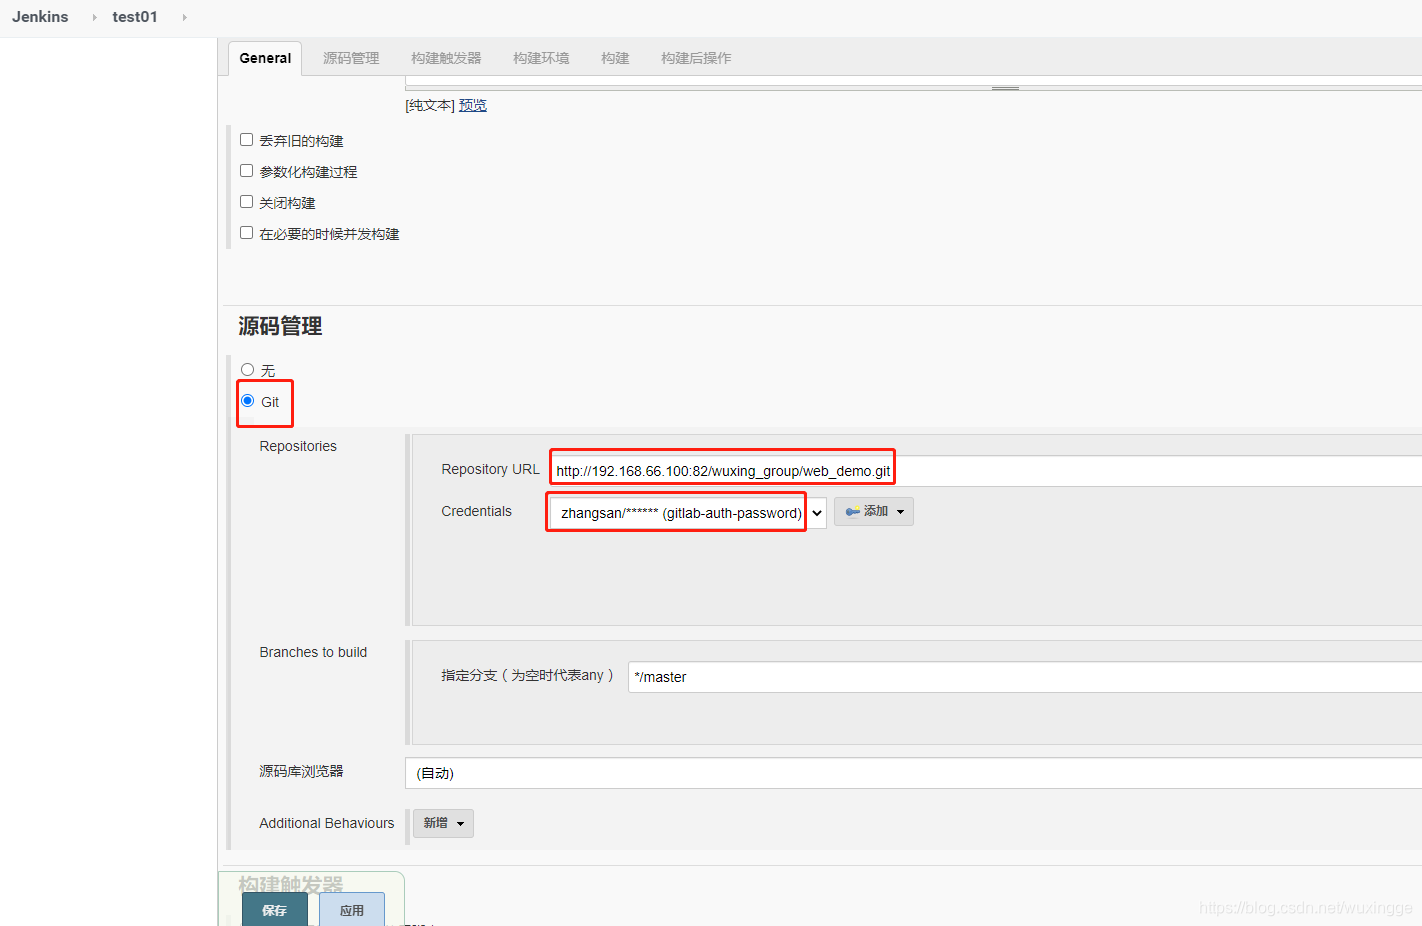The image size is (1422, 926).
Task: Expand the arrow after Jenkins breadcrumb
Action: [x=94, y=17]
